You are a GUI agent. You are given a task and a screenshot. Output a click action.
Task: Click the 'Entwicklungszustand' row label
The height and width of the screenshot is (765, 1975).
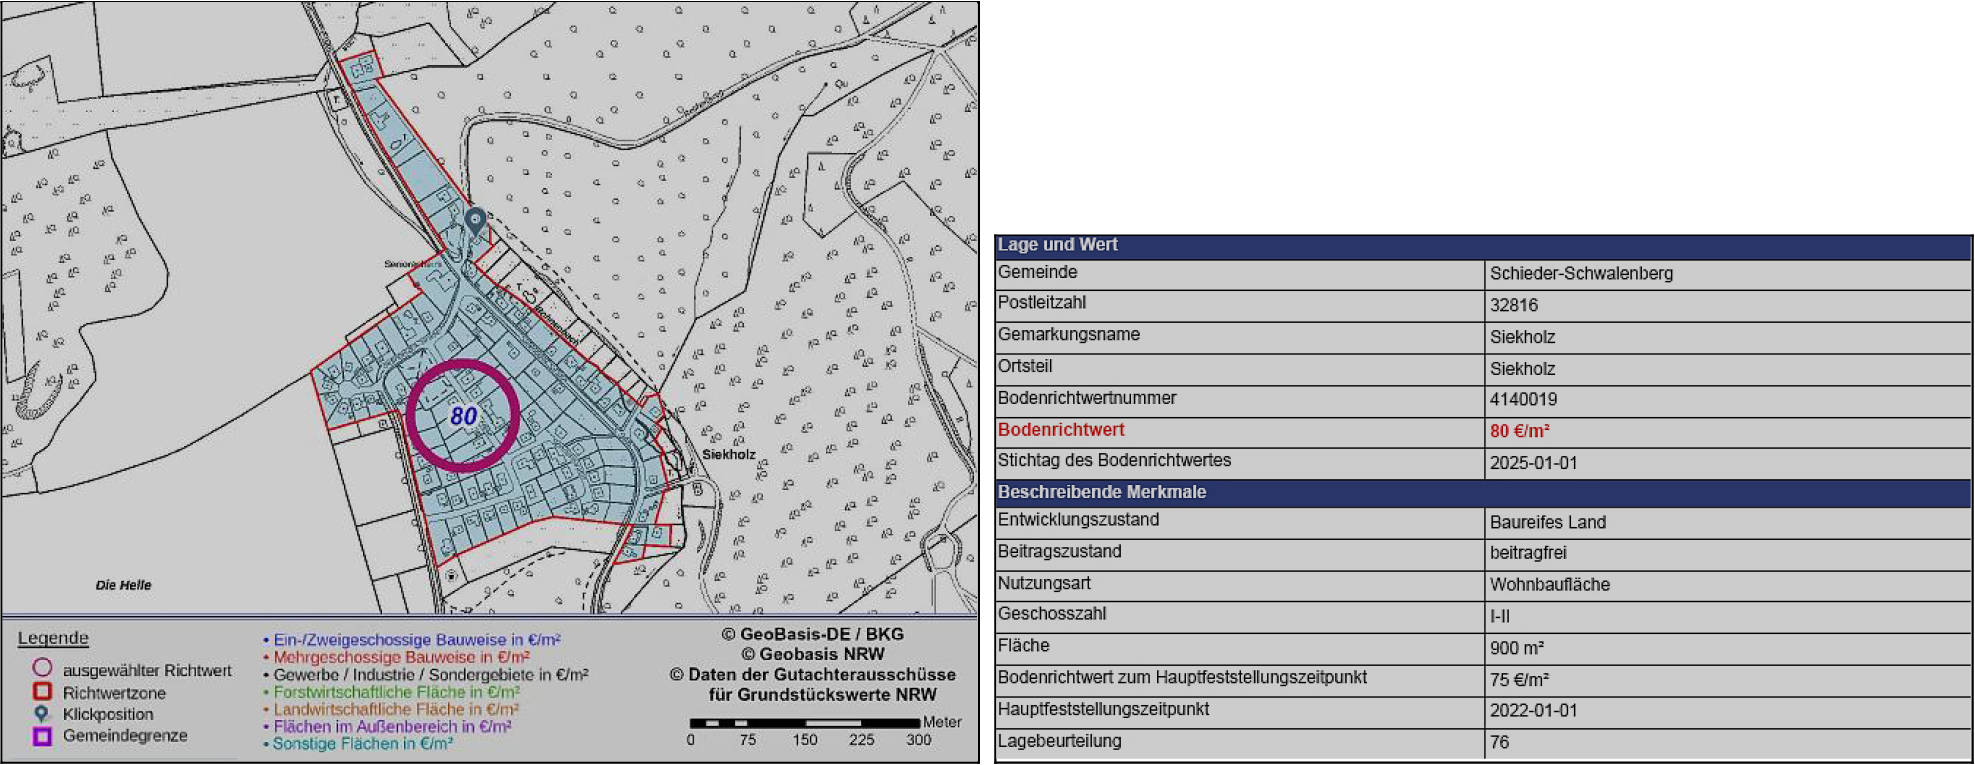click(x=1078, y=520)
